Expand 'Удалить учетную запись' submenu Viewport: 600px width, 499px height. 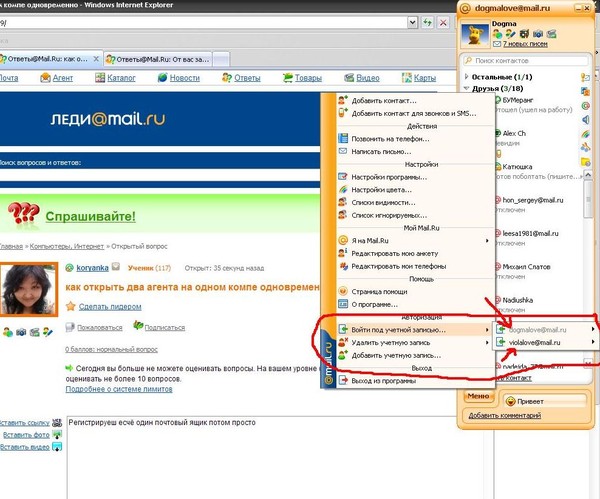pos(415,342)
